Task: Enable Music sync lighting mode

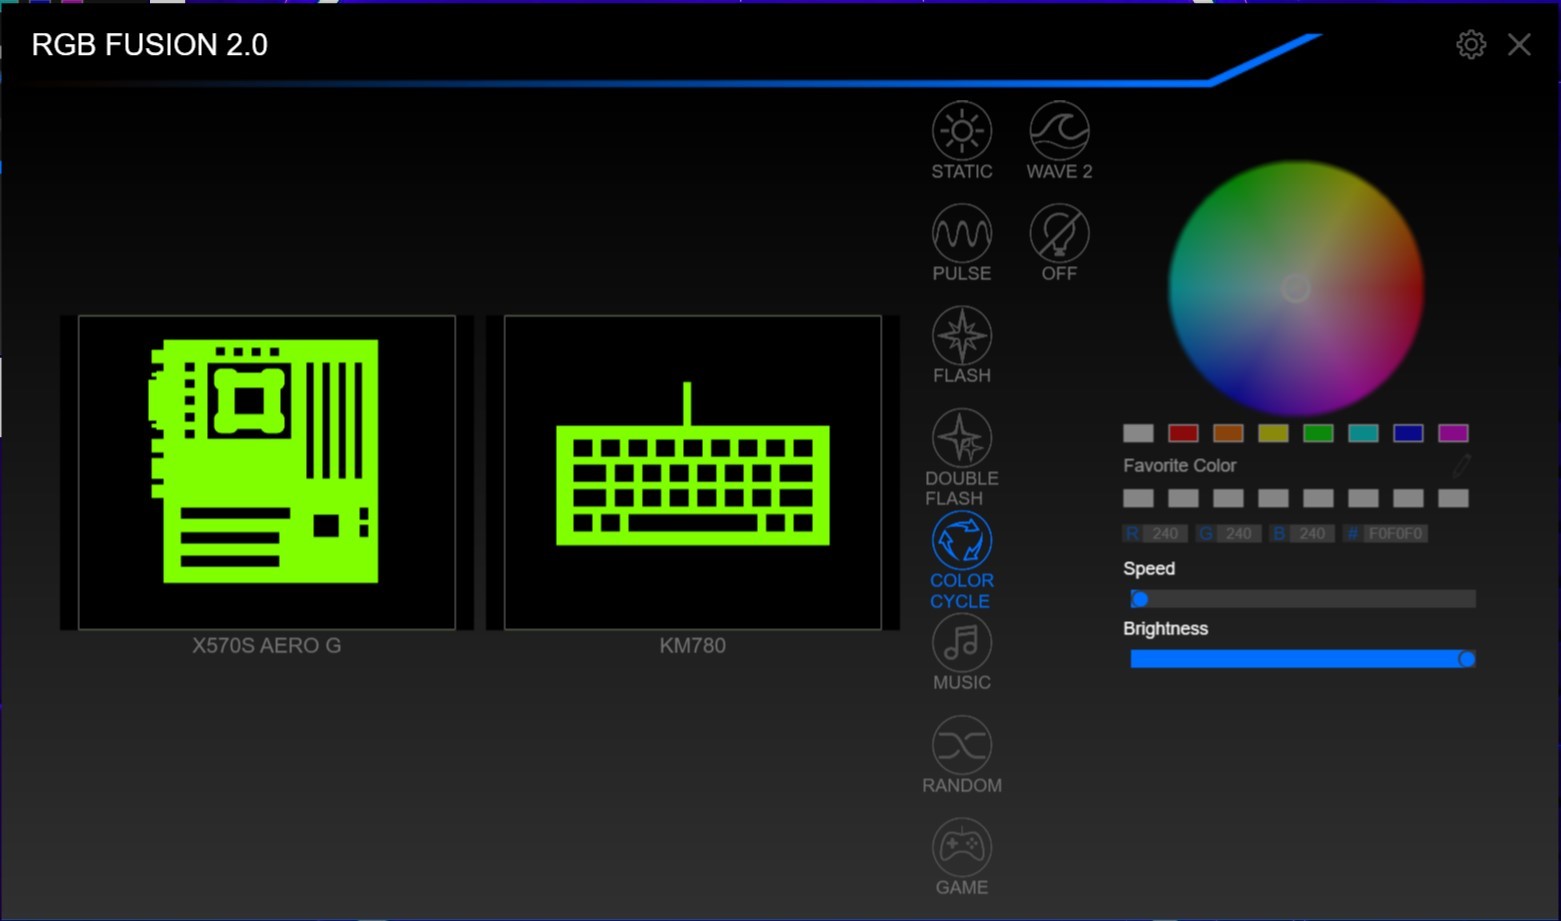Action: tap(962, 652)
